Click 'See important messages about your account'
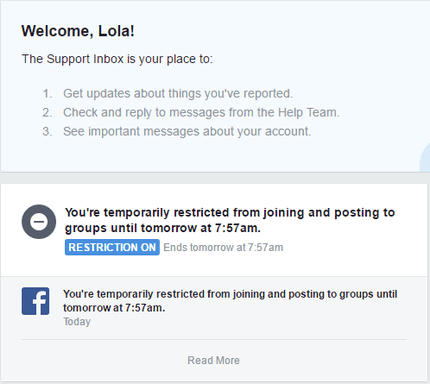The image size is (430, 384). tap(187, 131)
